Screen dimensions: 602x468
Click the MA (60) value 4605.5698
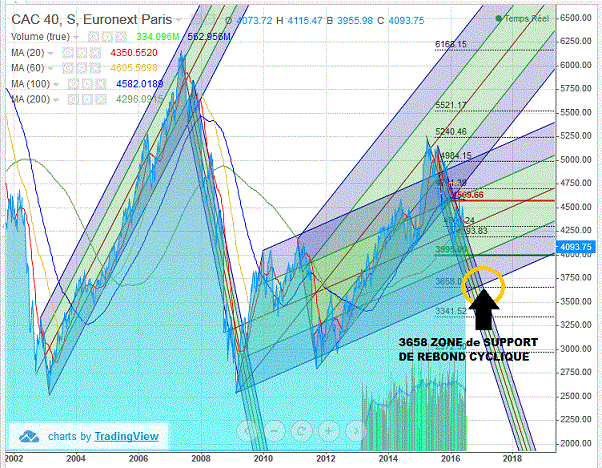(x=134, y=68)
